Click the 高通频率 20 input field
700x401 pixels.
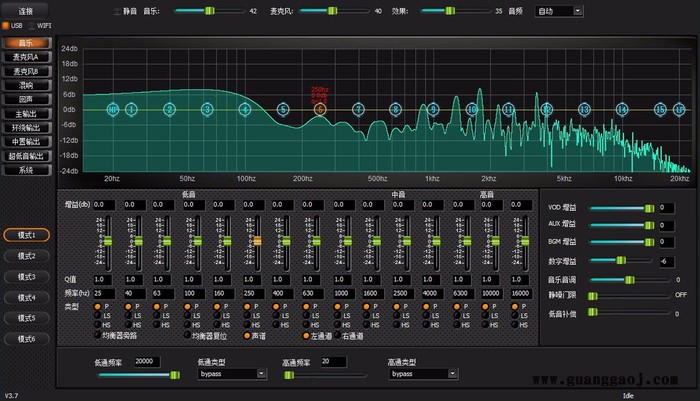(333, 361)
